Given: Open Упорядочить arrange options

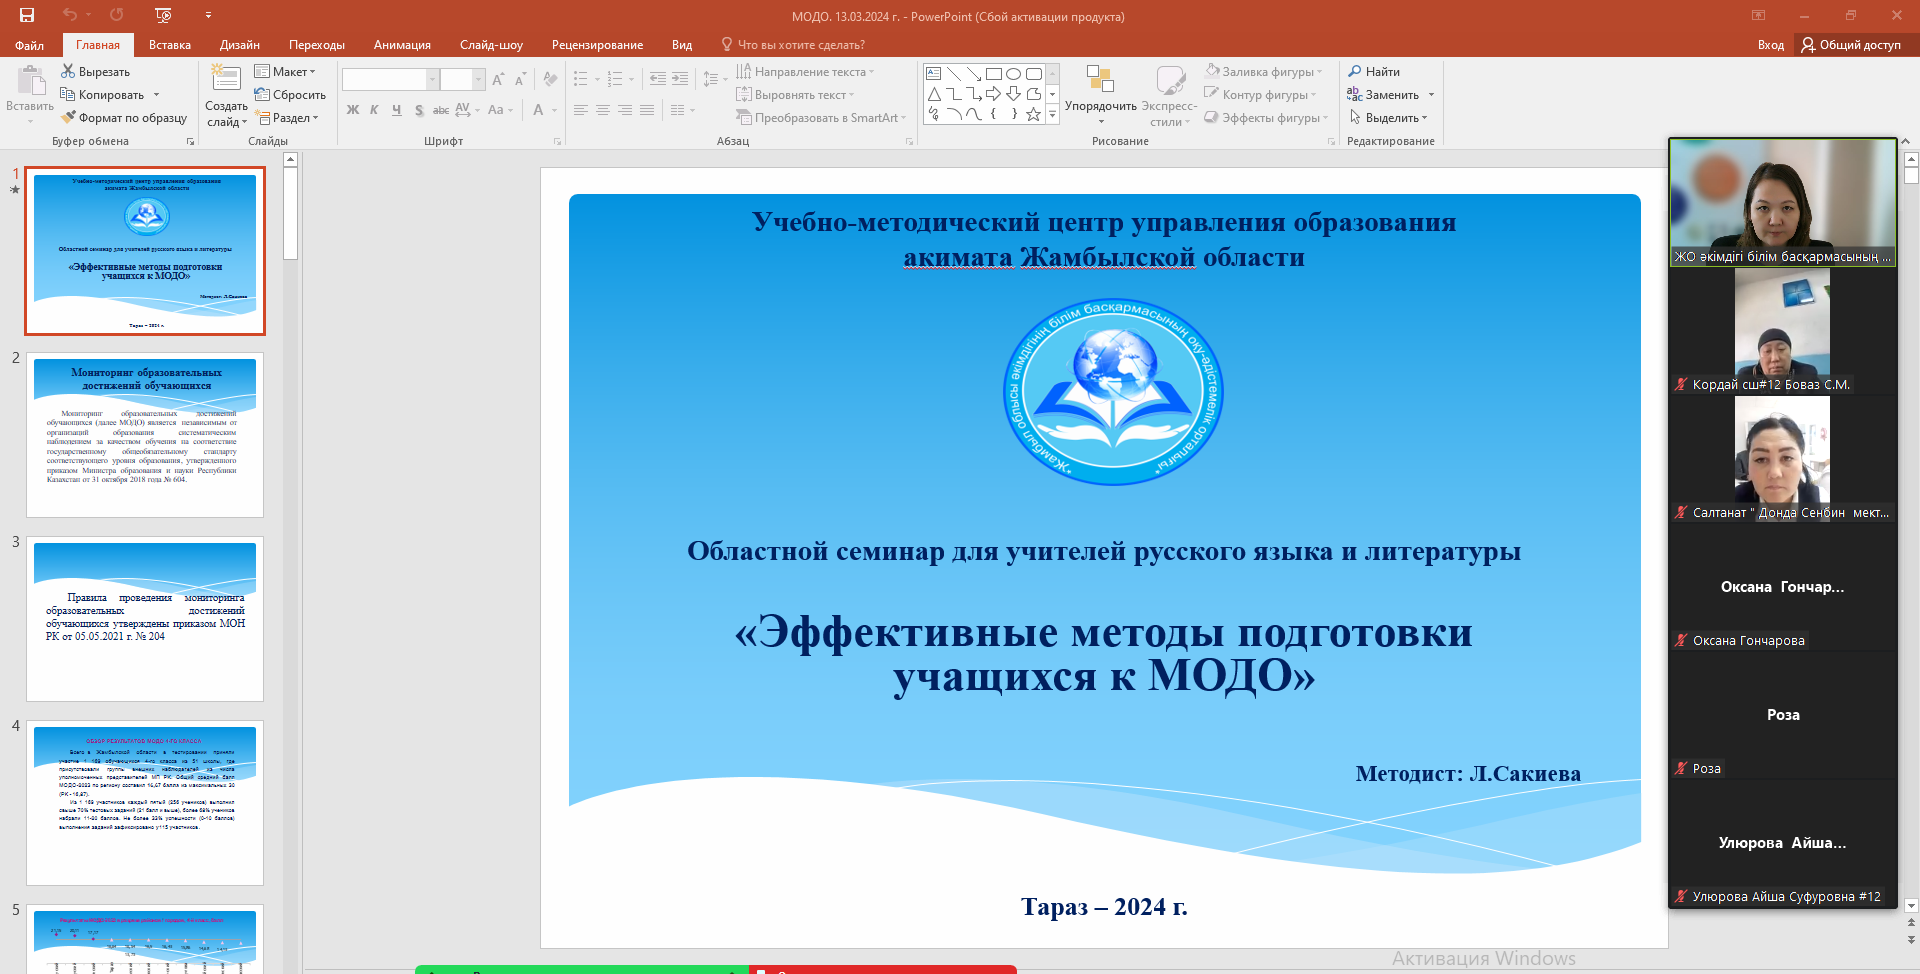Looking at the screenshot, I should pos(1101,95).
